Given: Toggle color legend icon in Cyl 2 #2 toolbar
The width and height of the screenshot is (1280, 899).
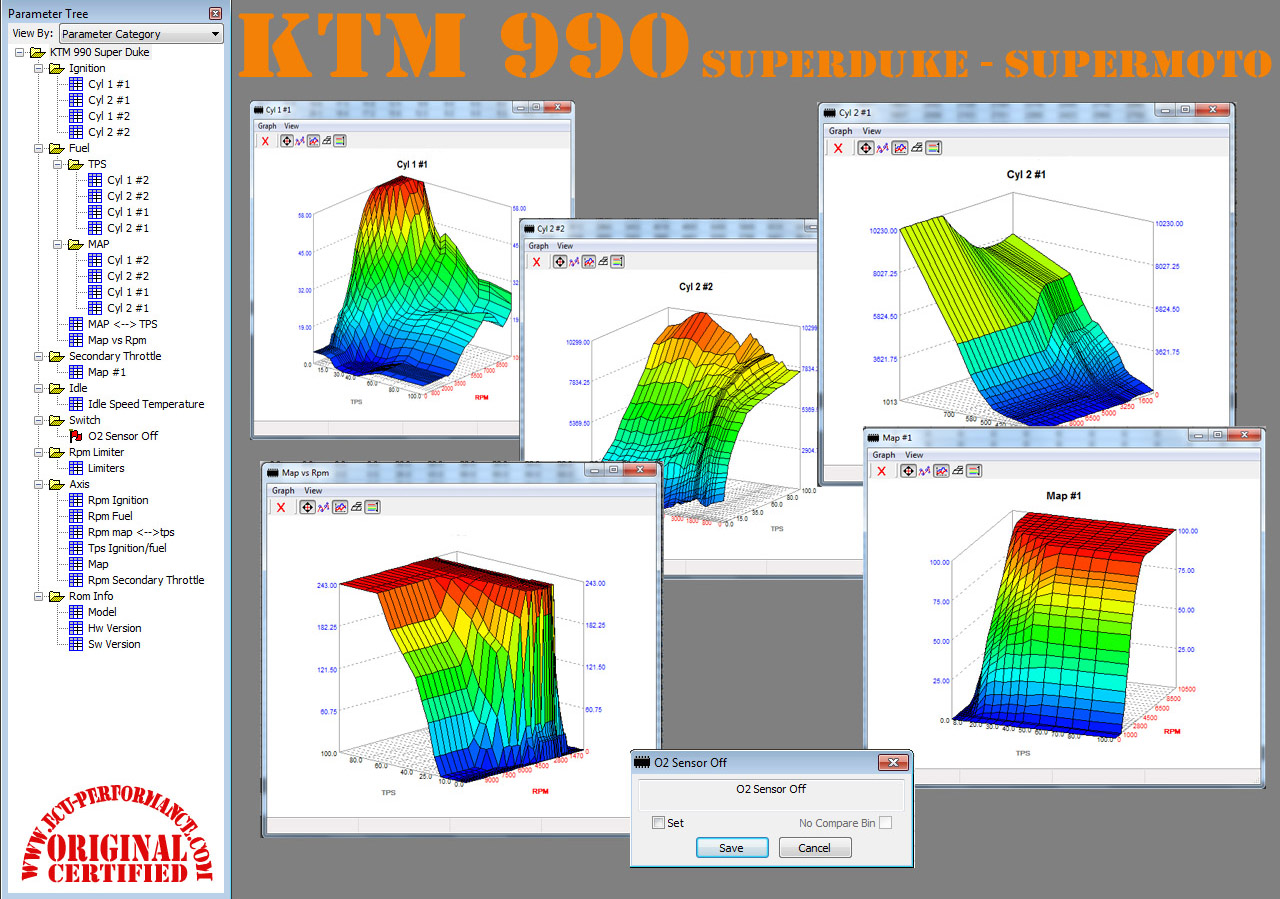Looking at the screenshot, I should 617,261.
